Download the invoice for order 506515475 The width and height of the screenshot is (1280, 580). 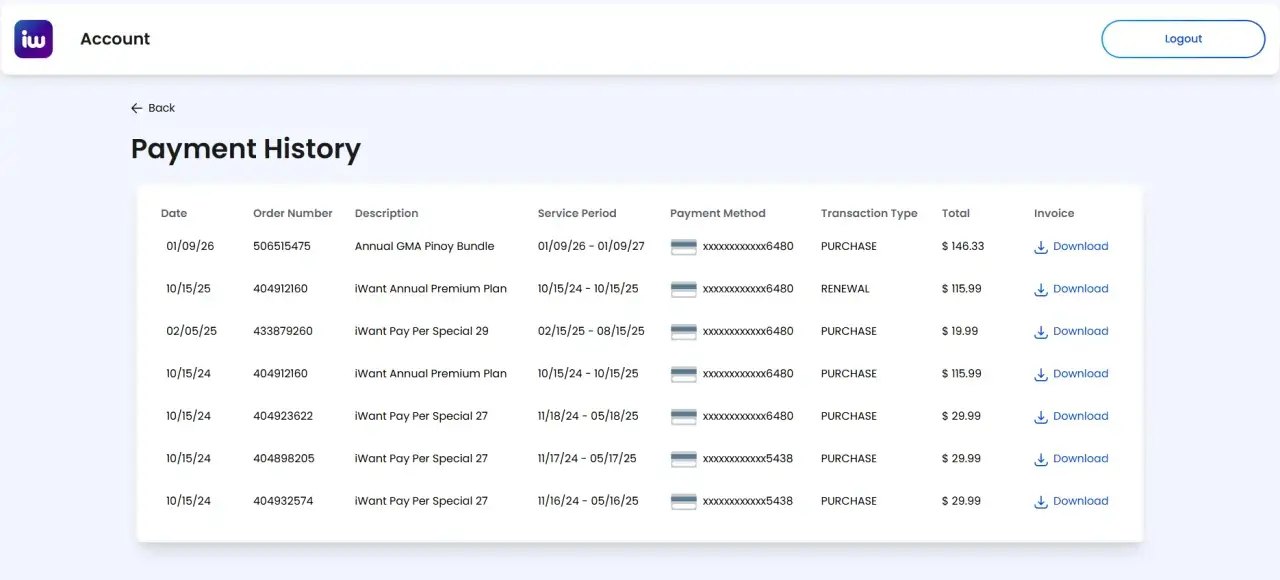tap(1071, 246)
